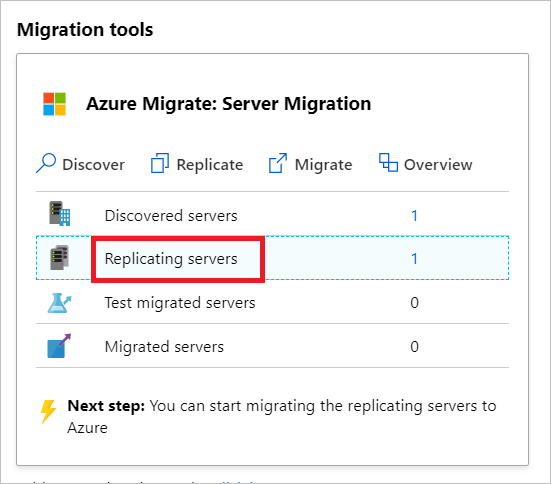Click the Replicate copy icon

point(160,163)
